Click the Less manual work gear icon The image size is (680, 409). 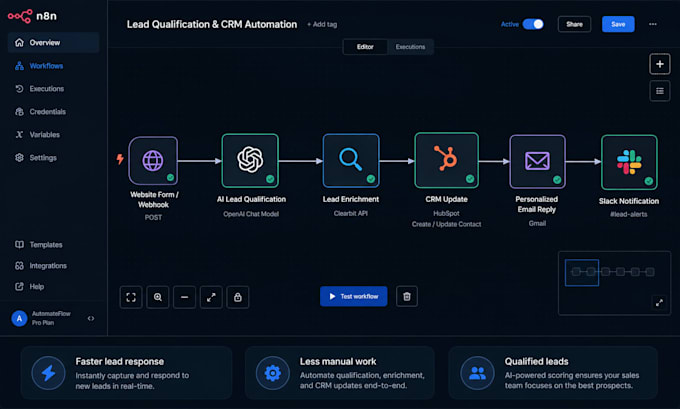click(x=272, y=373)
